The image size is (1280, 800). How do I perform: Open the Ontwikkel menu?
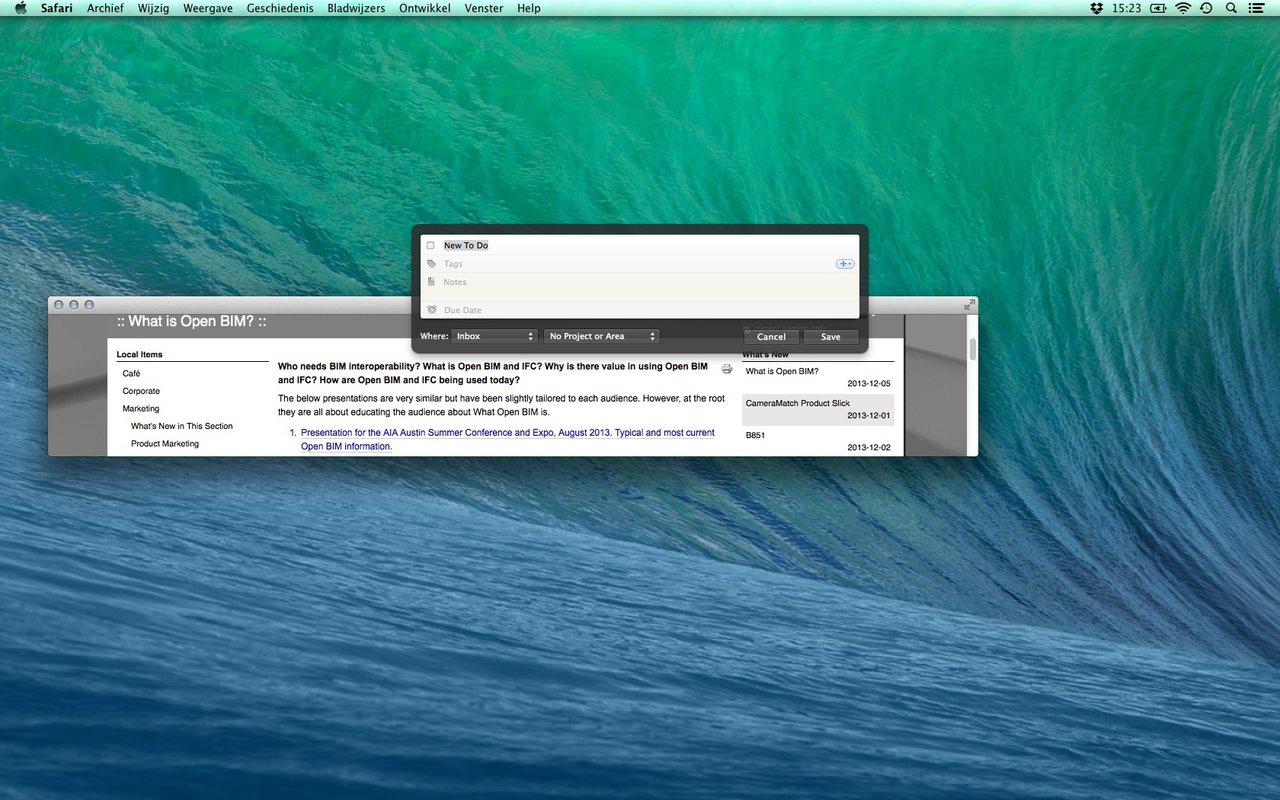tap(425, 8)
